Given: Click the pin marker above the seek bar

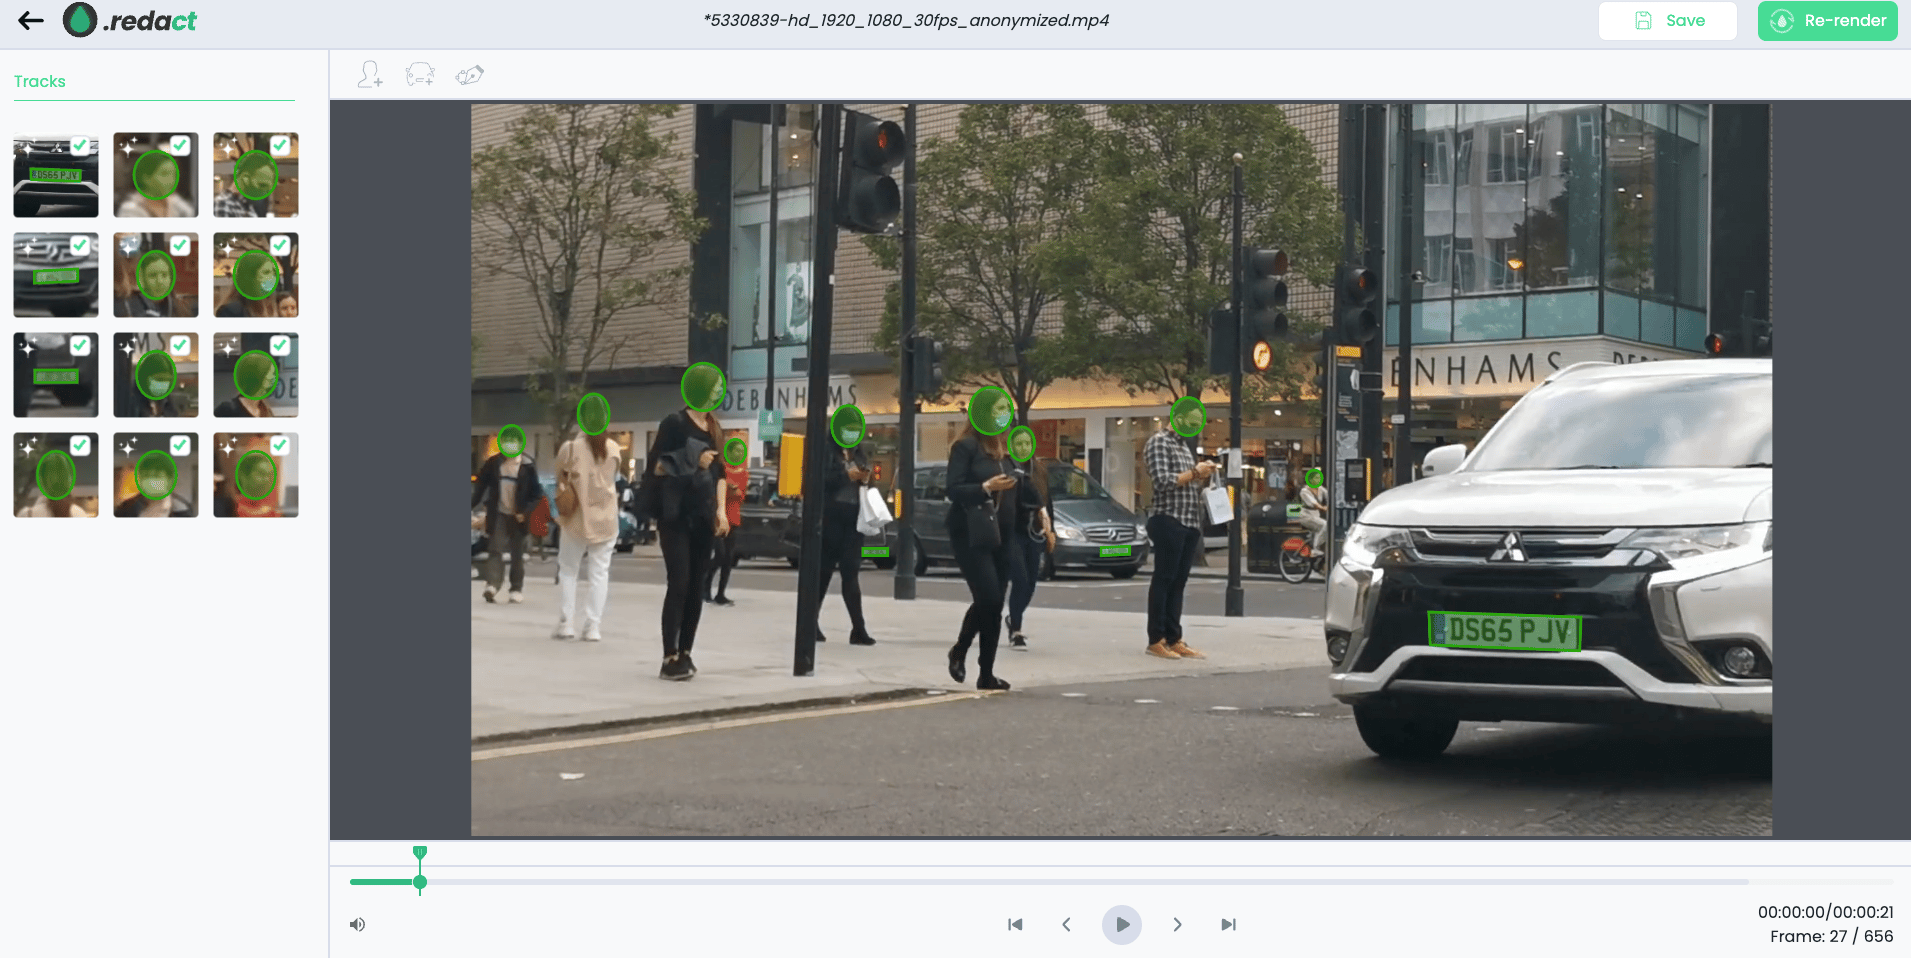Looking at the screenshot, I should point(420,852).
